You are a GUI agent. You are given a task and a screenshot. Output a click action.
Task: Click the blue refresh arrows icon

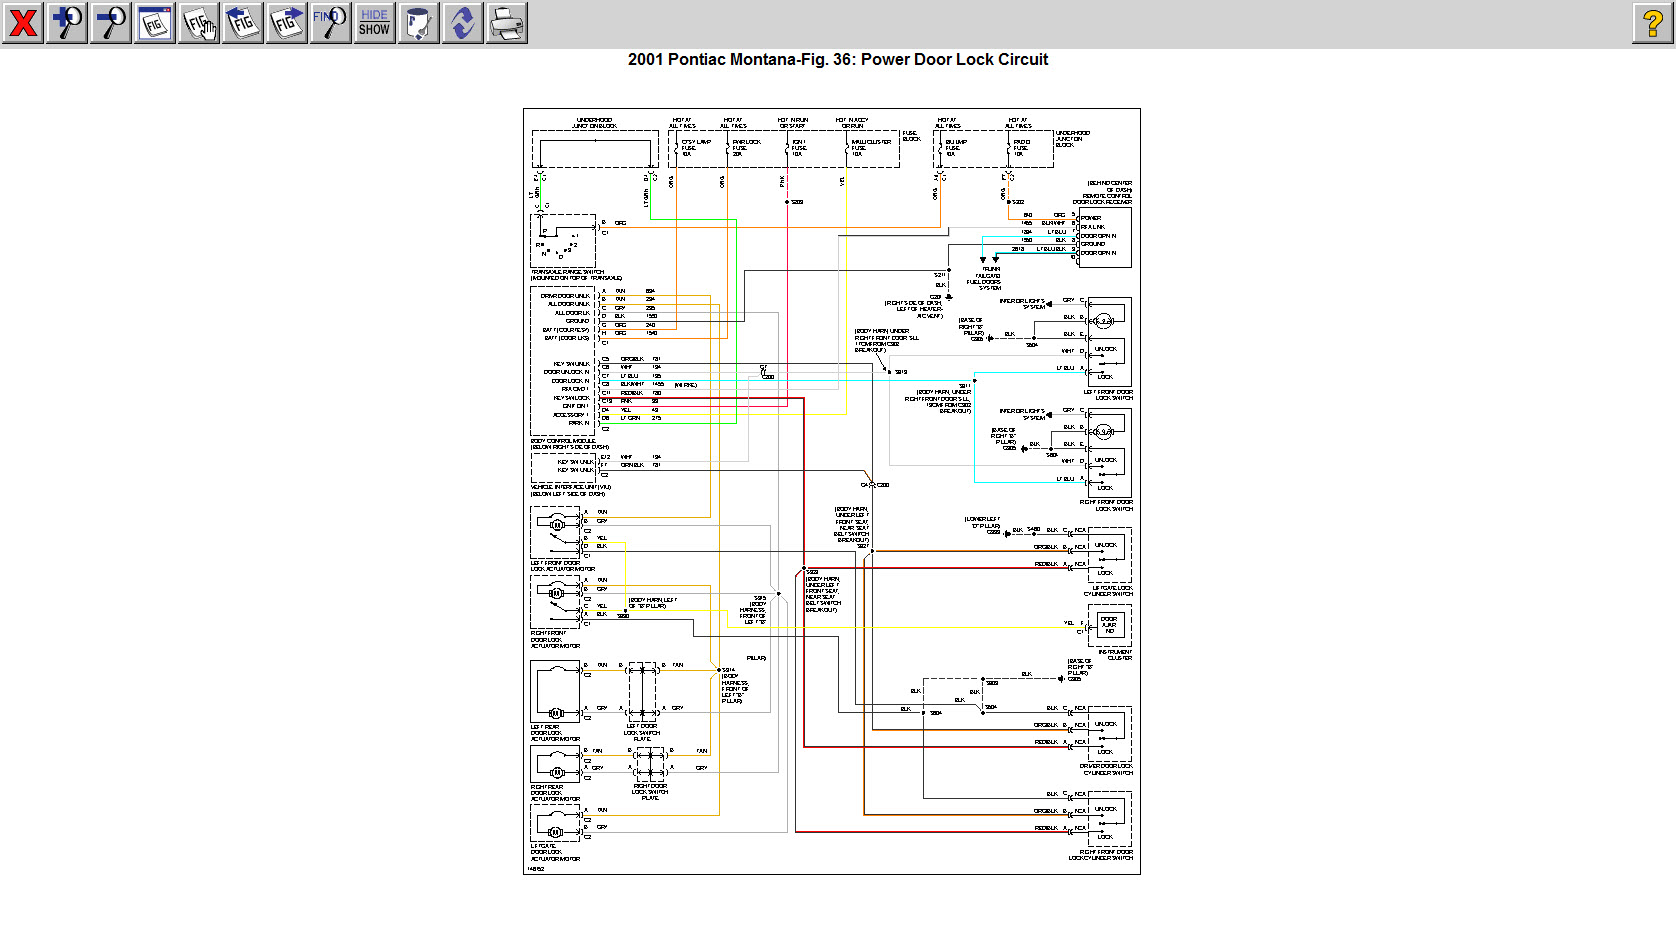[462, 23]
